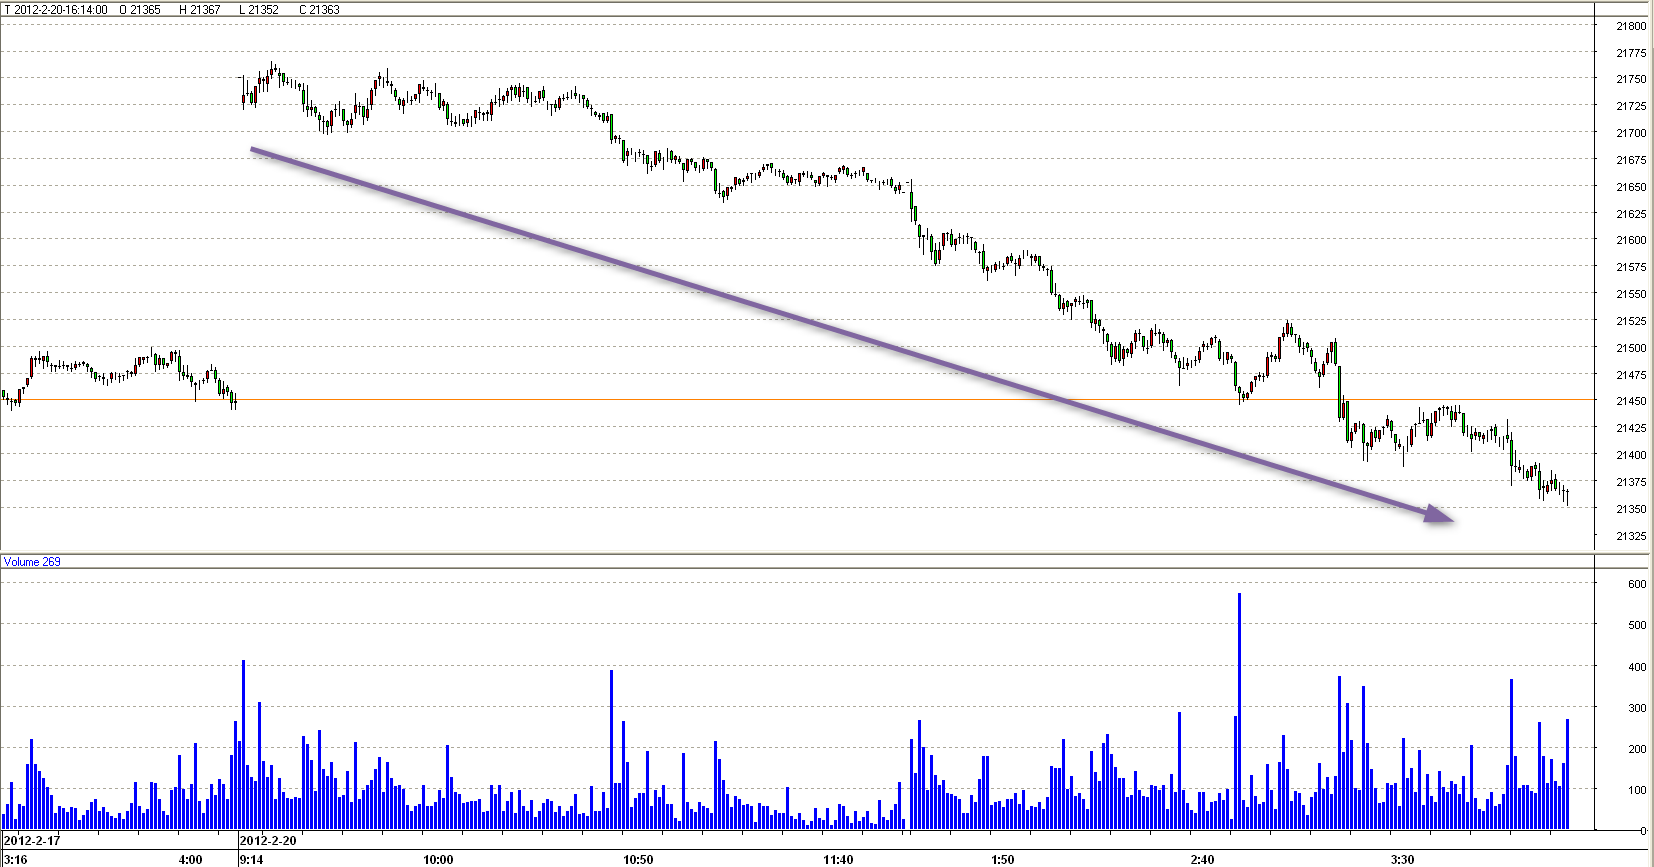Image resolution: width=1654 pixels, height=867 pixels.
Task: Click the tallest volume bar near 2:40
Action: 1239,710
